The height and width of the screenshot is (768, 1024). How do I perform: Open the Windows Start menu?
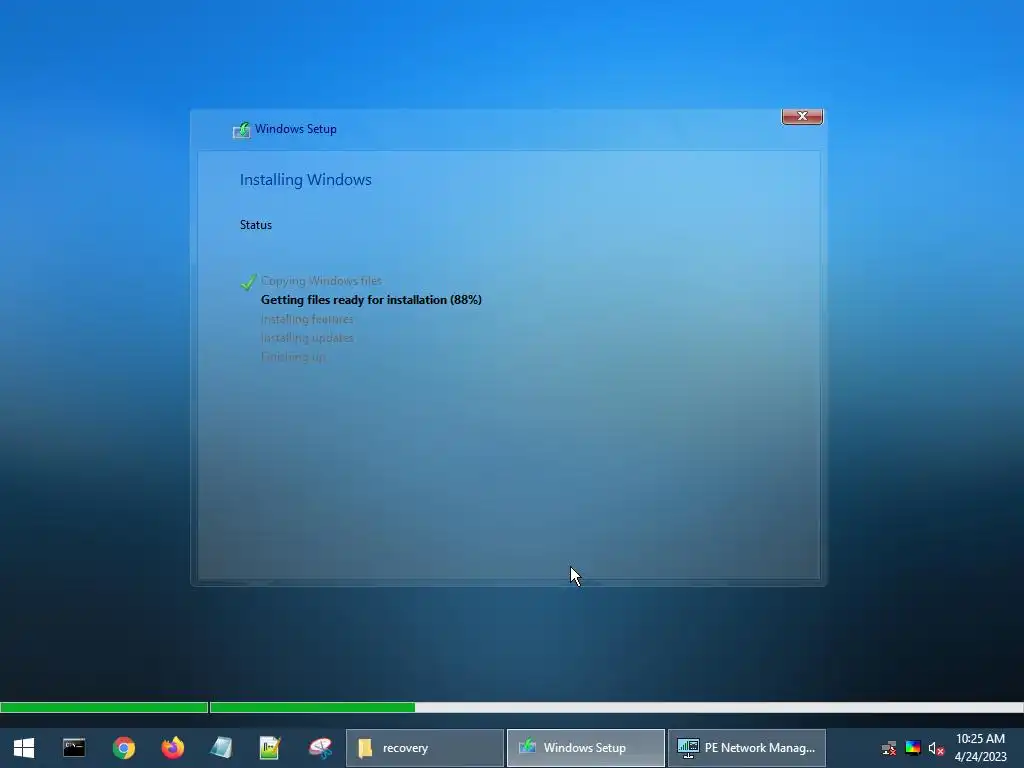[x=24, y=748]
